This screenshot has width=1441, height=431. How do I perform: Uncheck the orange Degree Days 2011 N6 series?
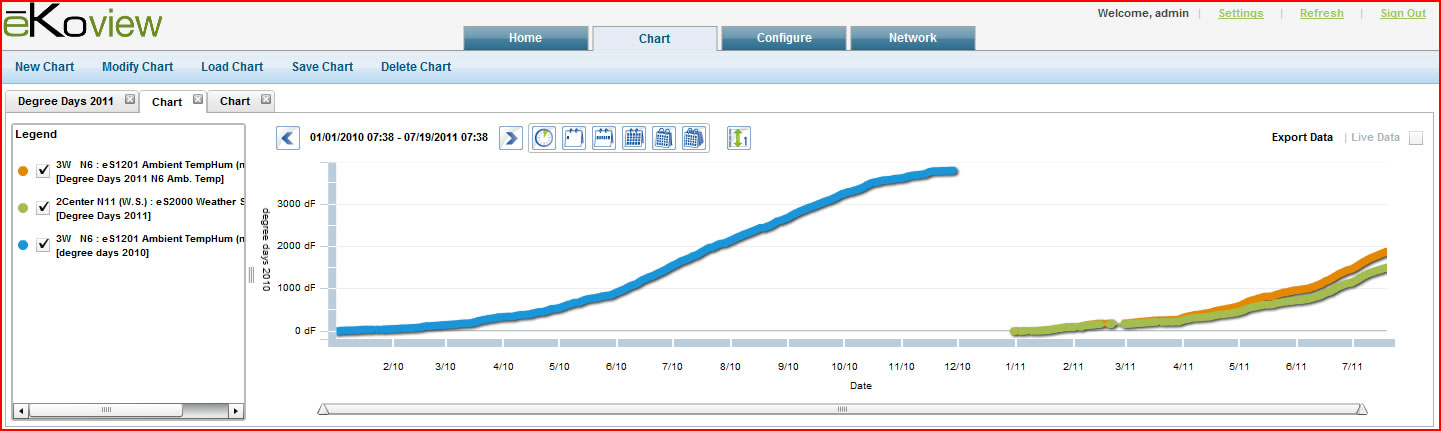coord(43,171)
